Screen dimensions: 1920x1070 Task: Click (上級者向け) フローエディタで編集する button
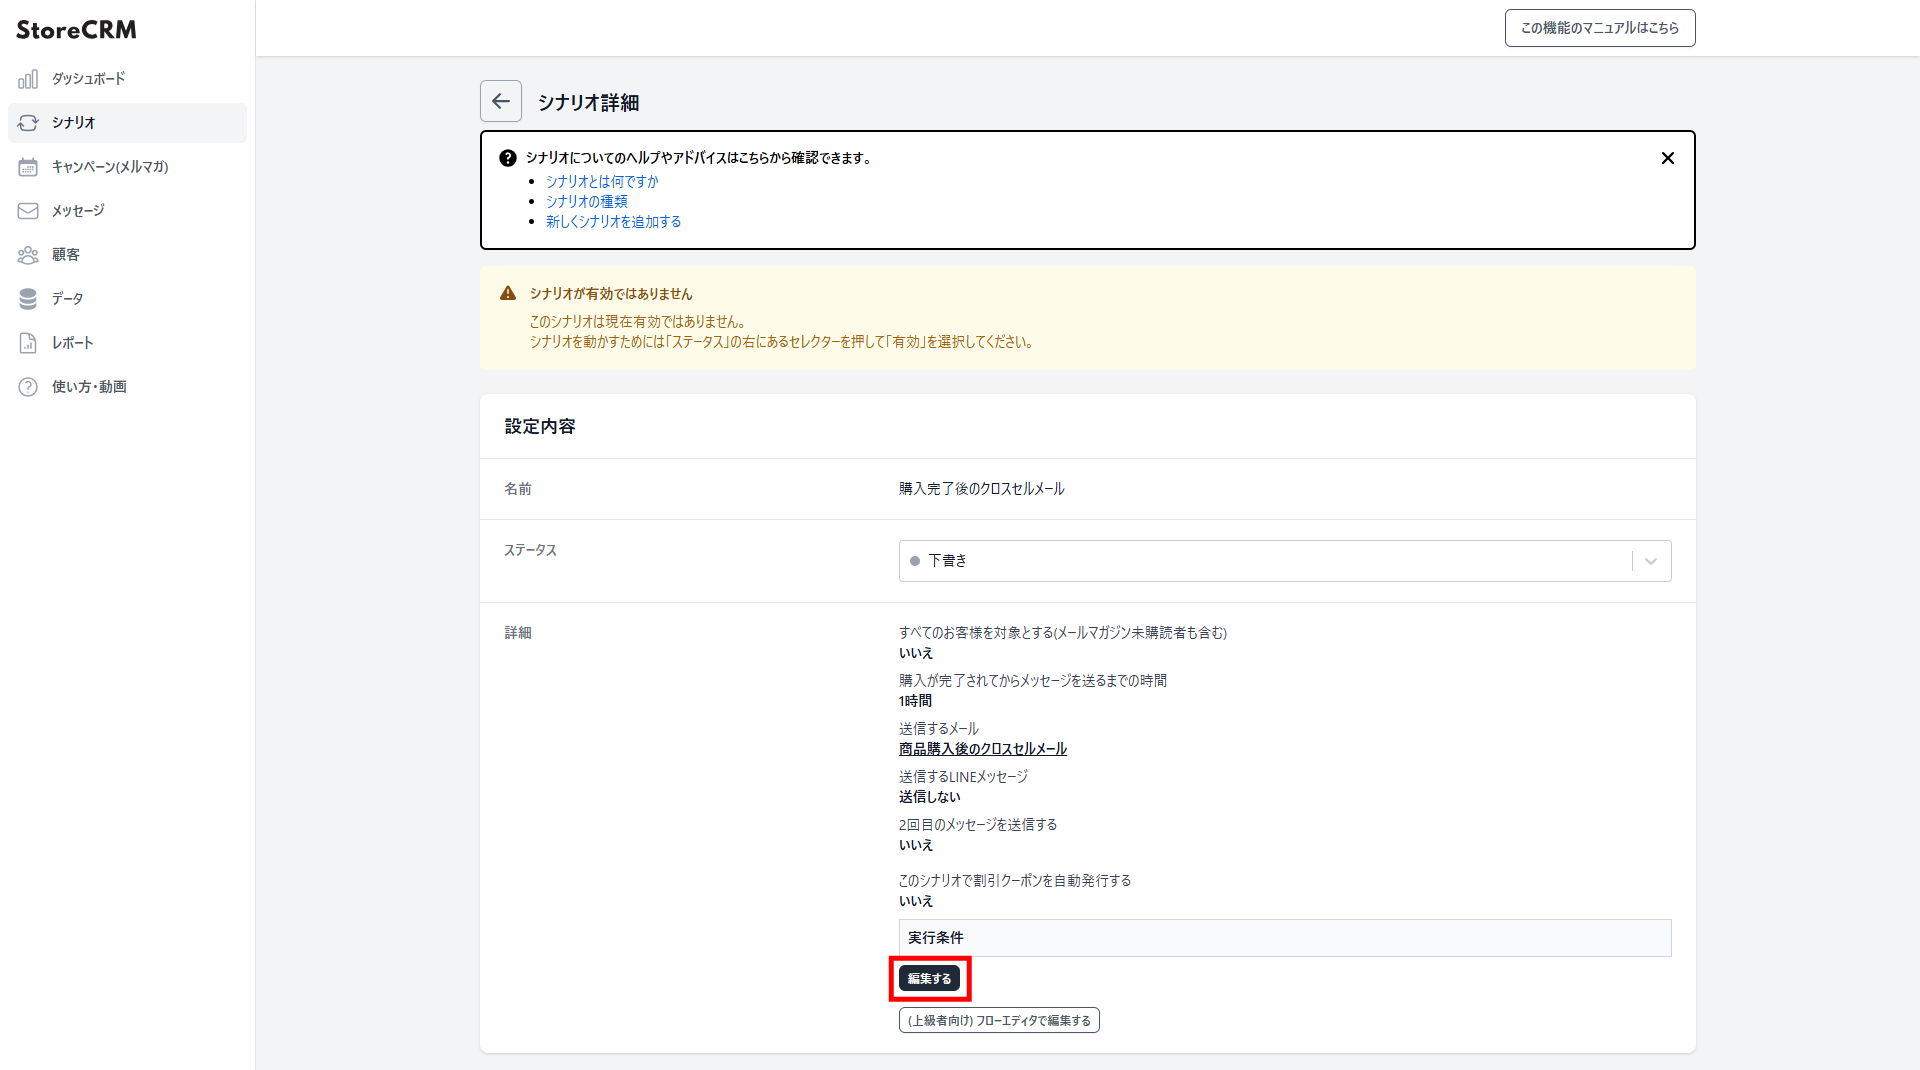[x=999, y=1020]
